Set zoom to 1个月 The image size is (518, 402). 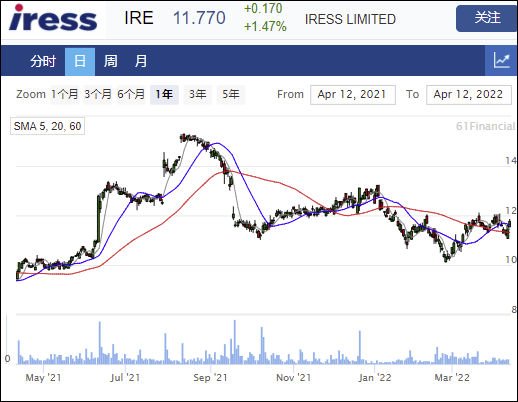pyautogui.click(x=64, y=94)
